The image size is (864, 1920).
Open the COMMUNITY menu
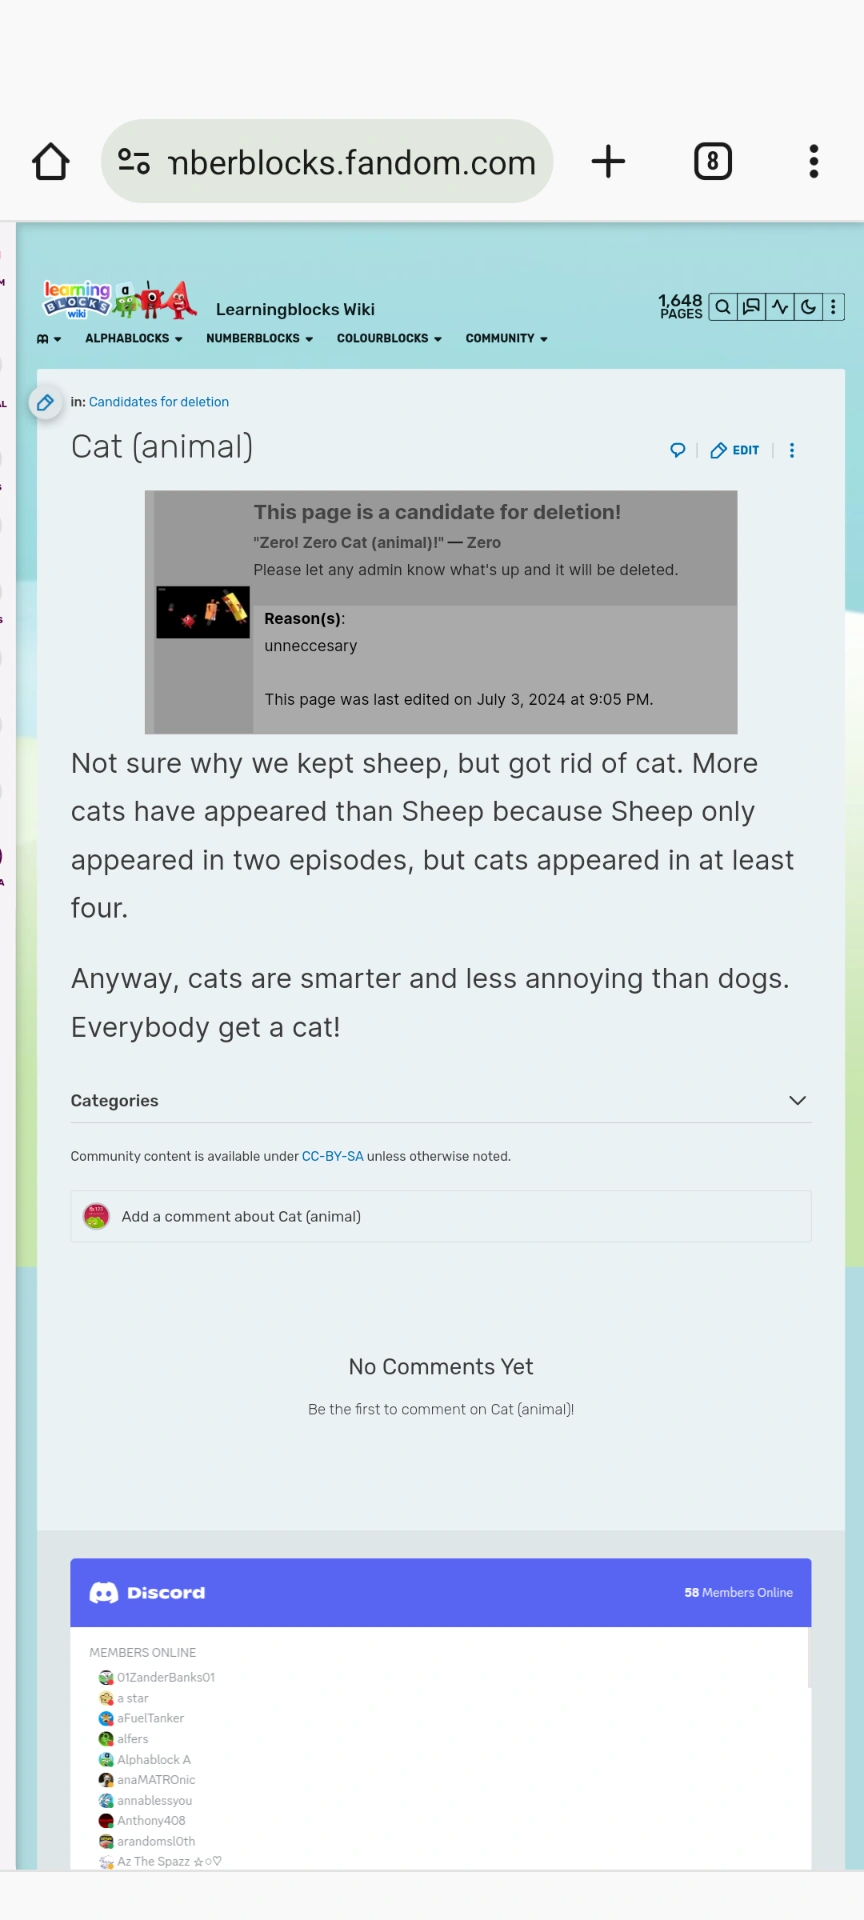(x=505, y=338)
